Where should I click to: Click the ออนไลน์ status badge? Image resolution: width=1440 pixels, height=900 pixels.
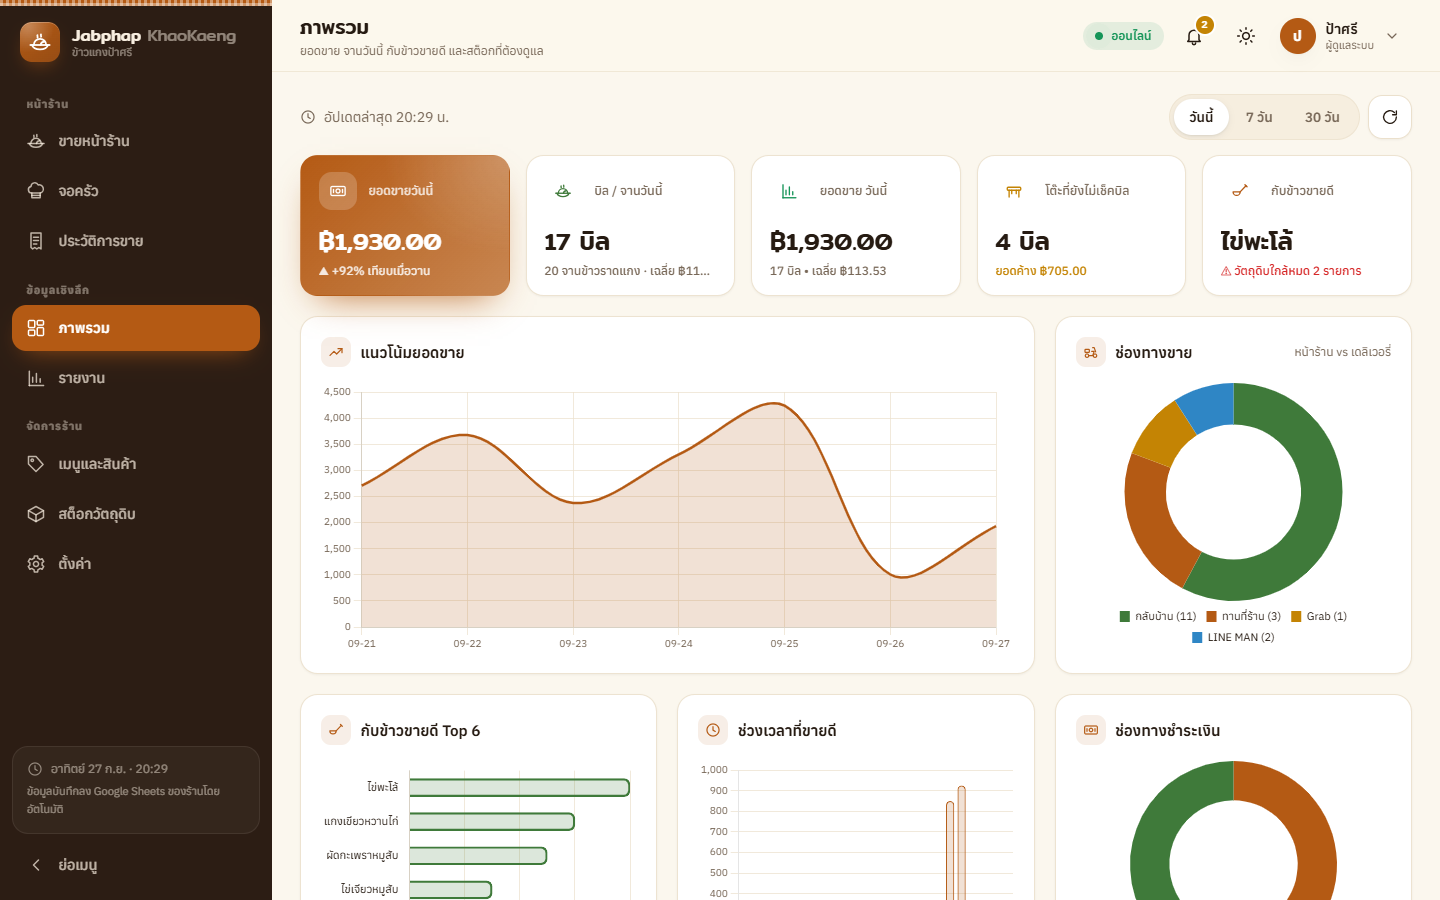[x=1123, y=36]
